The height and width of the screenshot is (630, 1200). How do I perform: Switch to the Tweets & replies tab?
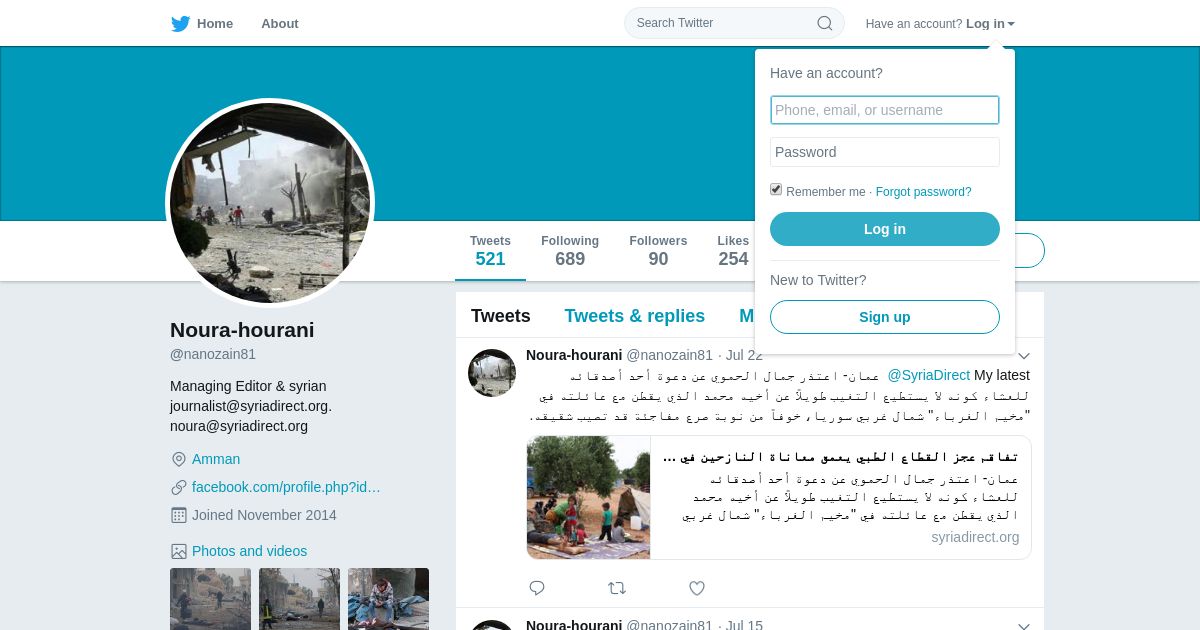tap(634, 316)
